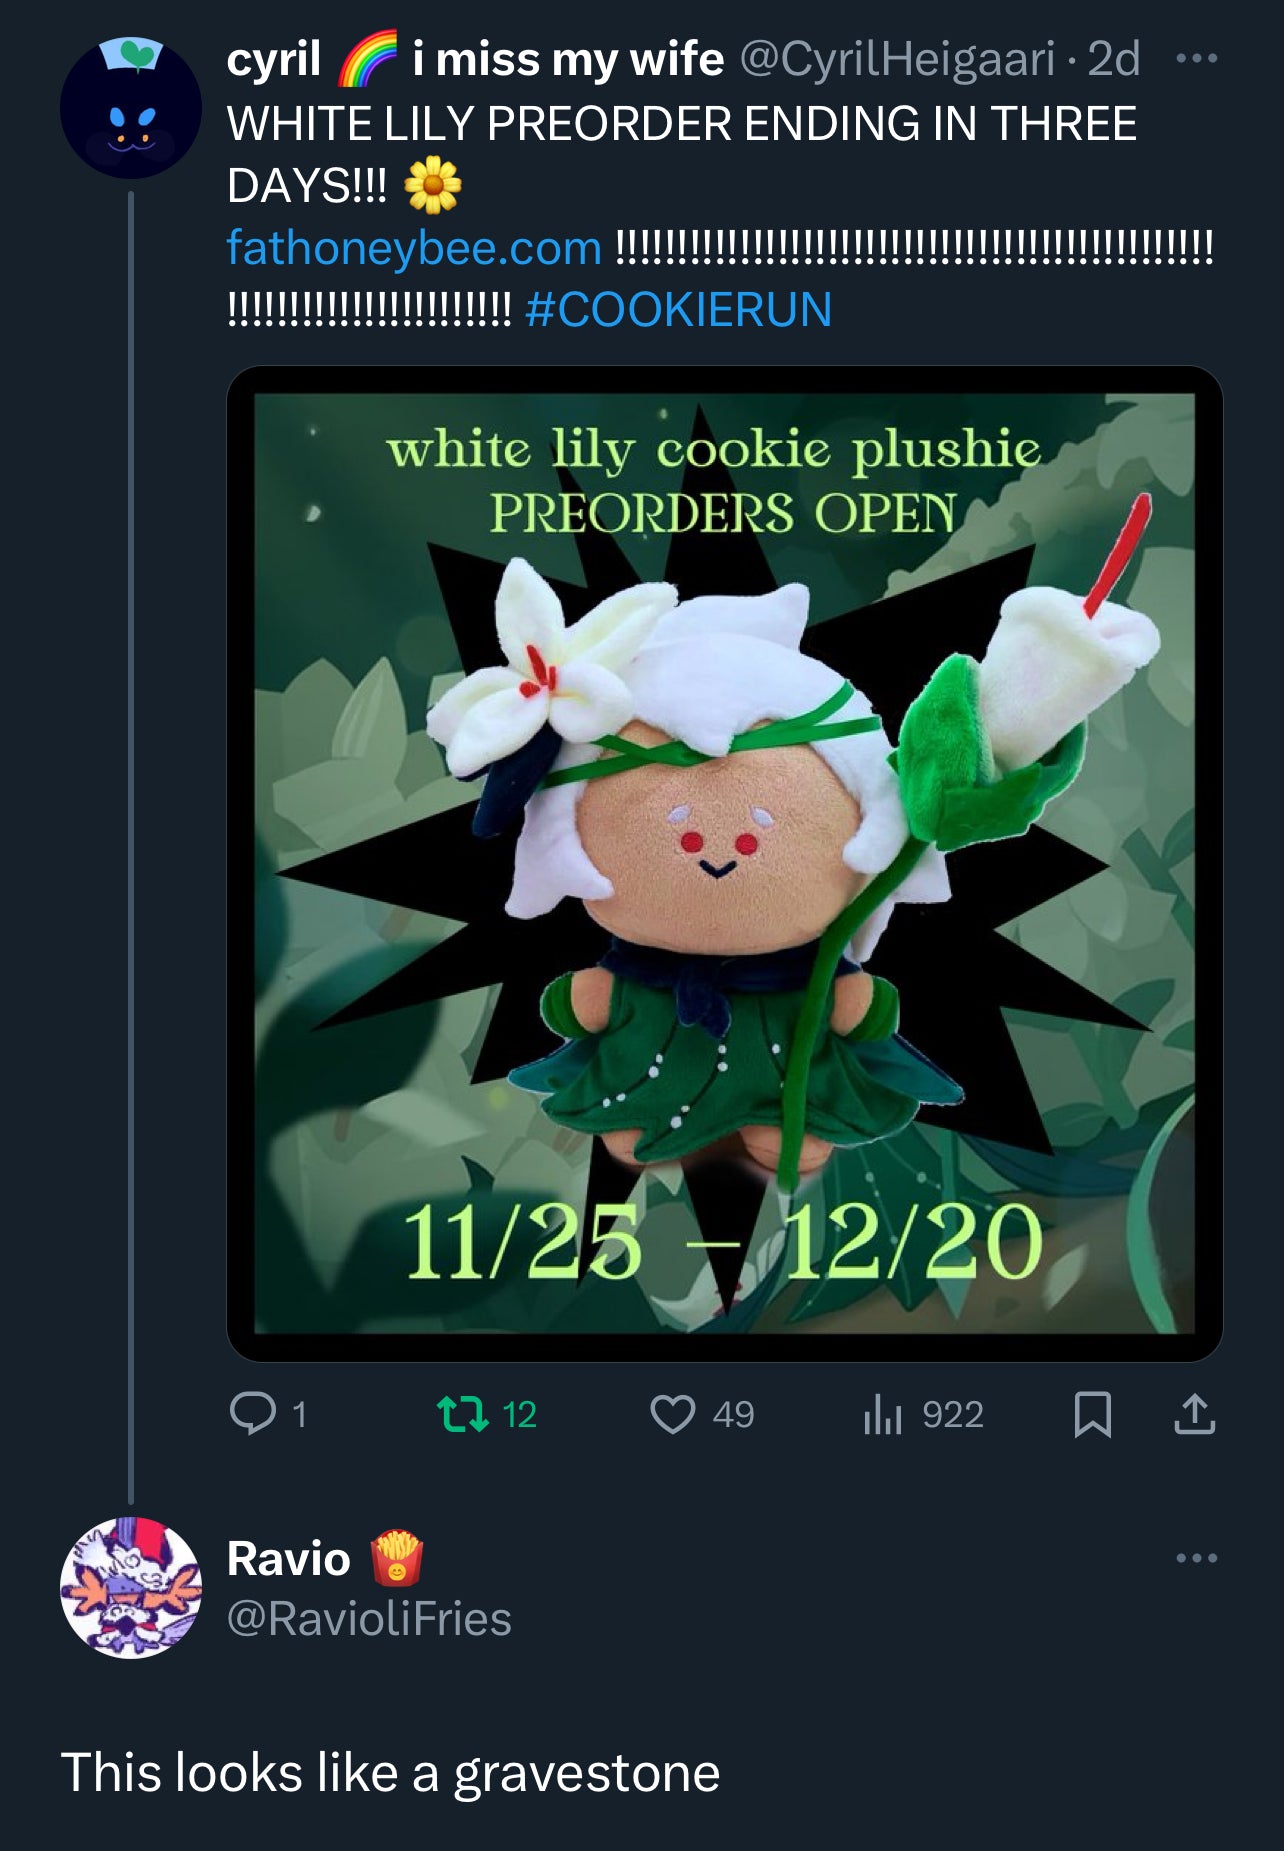The height and width of the screenshot is (1851, 1284).
Task: Click the 2d timestamp on tweet
Action: click(1114, 60)
